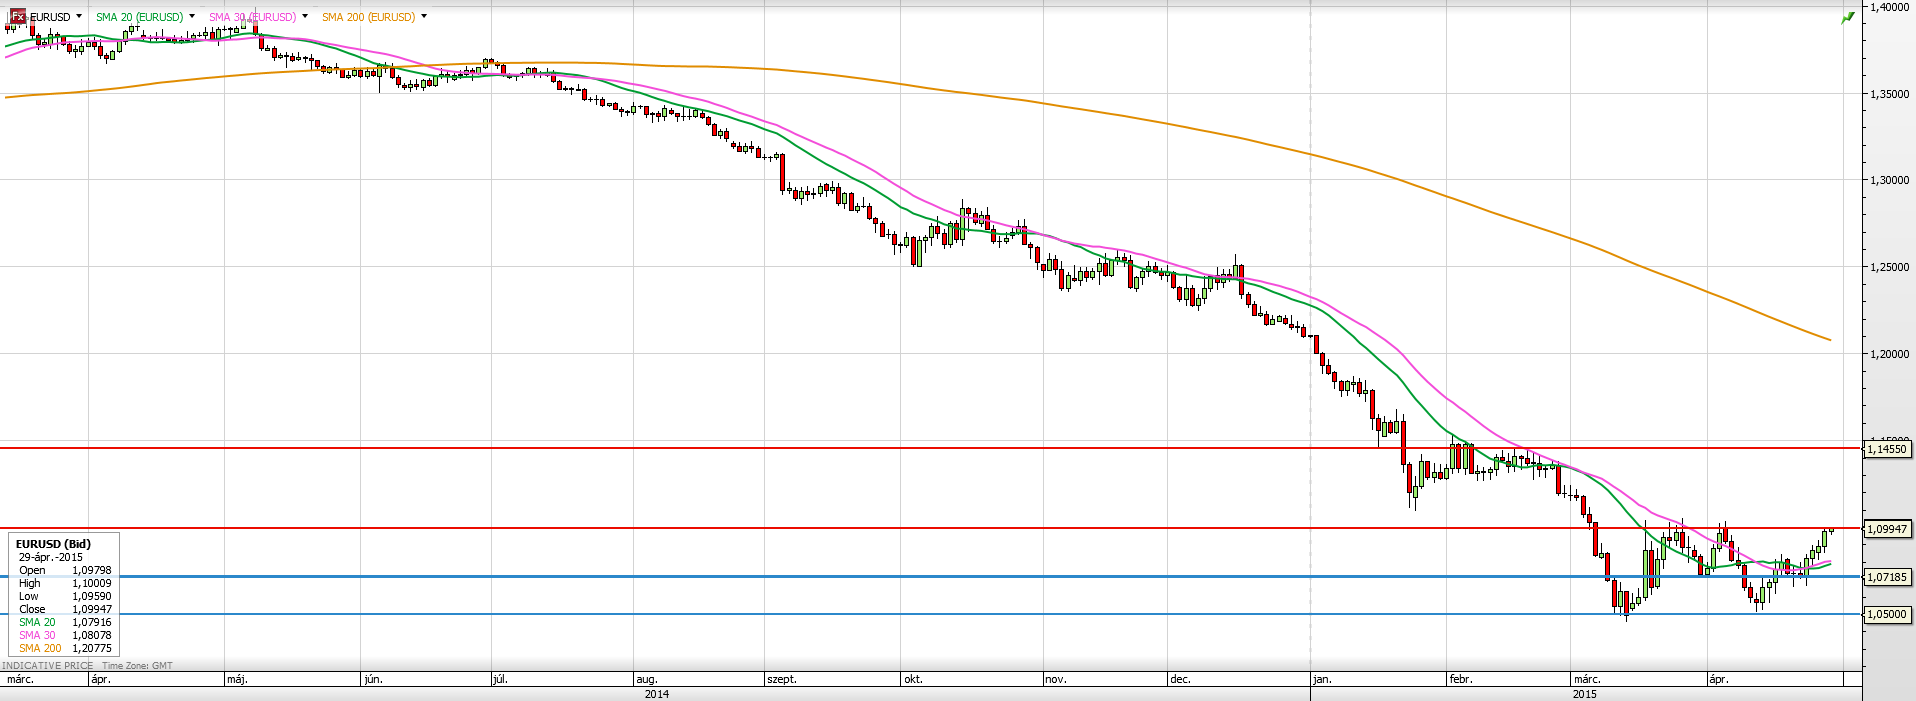Click the Time Zone: GMT label
The height and width of the screenshot is (701, 1916).
point(137,665)
